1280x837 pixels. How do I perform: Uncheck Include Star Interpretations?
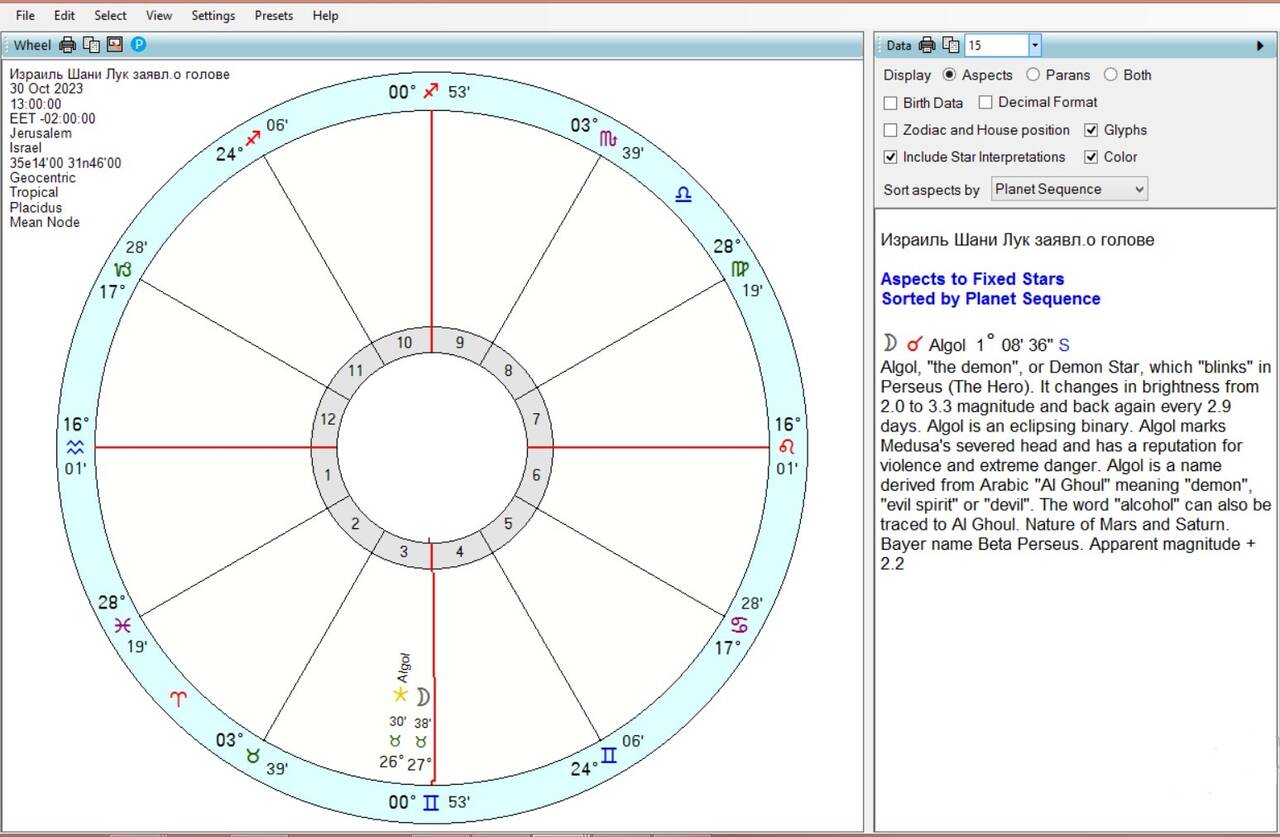tap(891, 157)
